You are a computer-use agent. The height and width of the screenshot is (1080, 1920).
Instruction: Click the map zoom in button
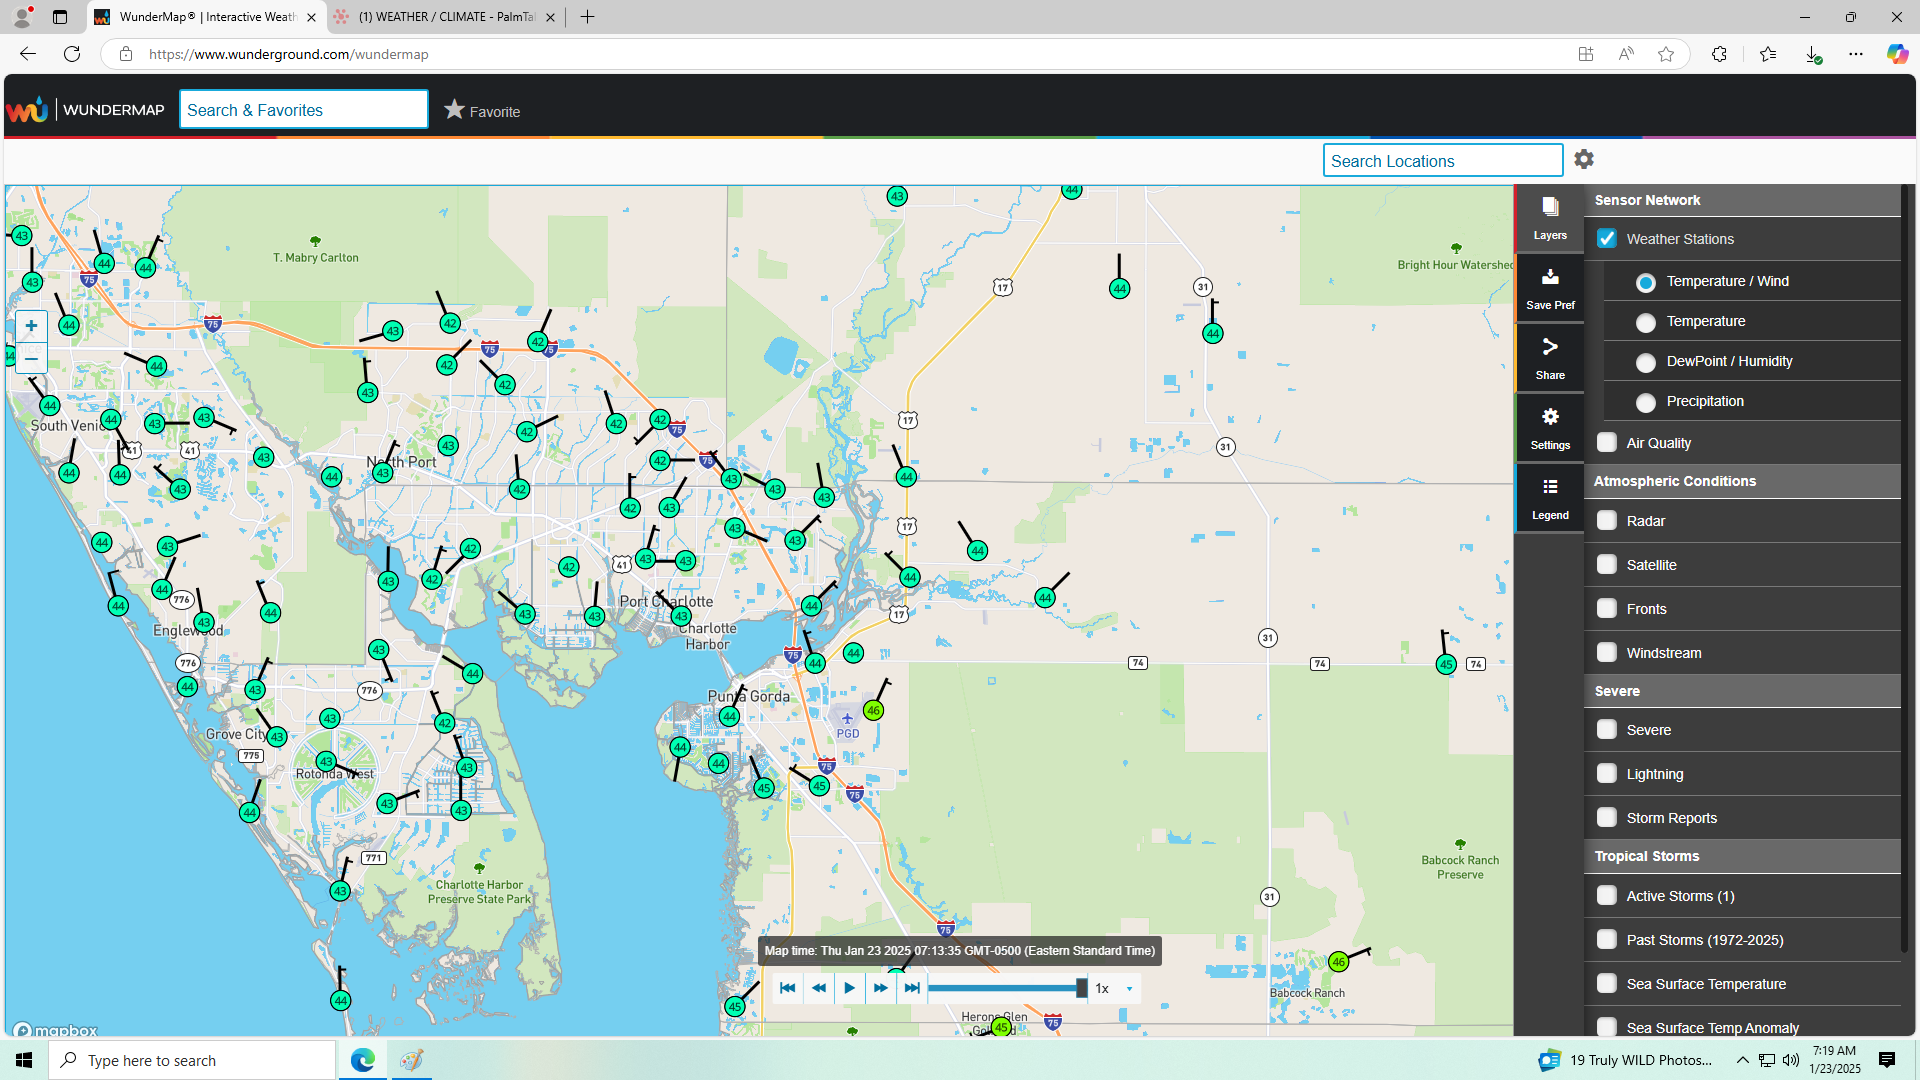pos(31,326)
